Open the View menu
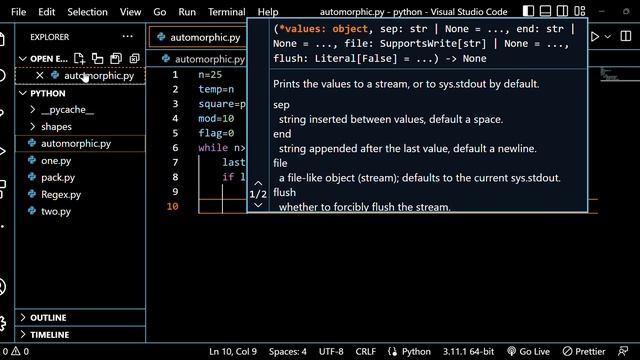 tap(130, 12)
